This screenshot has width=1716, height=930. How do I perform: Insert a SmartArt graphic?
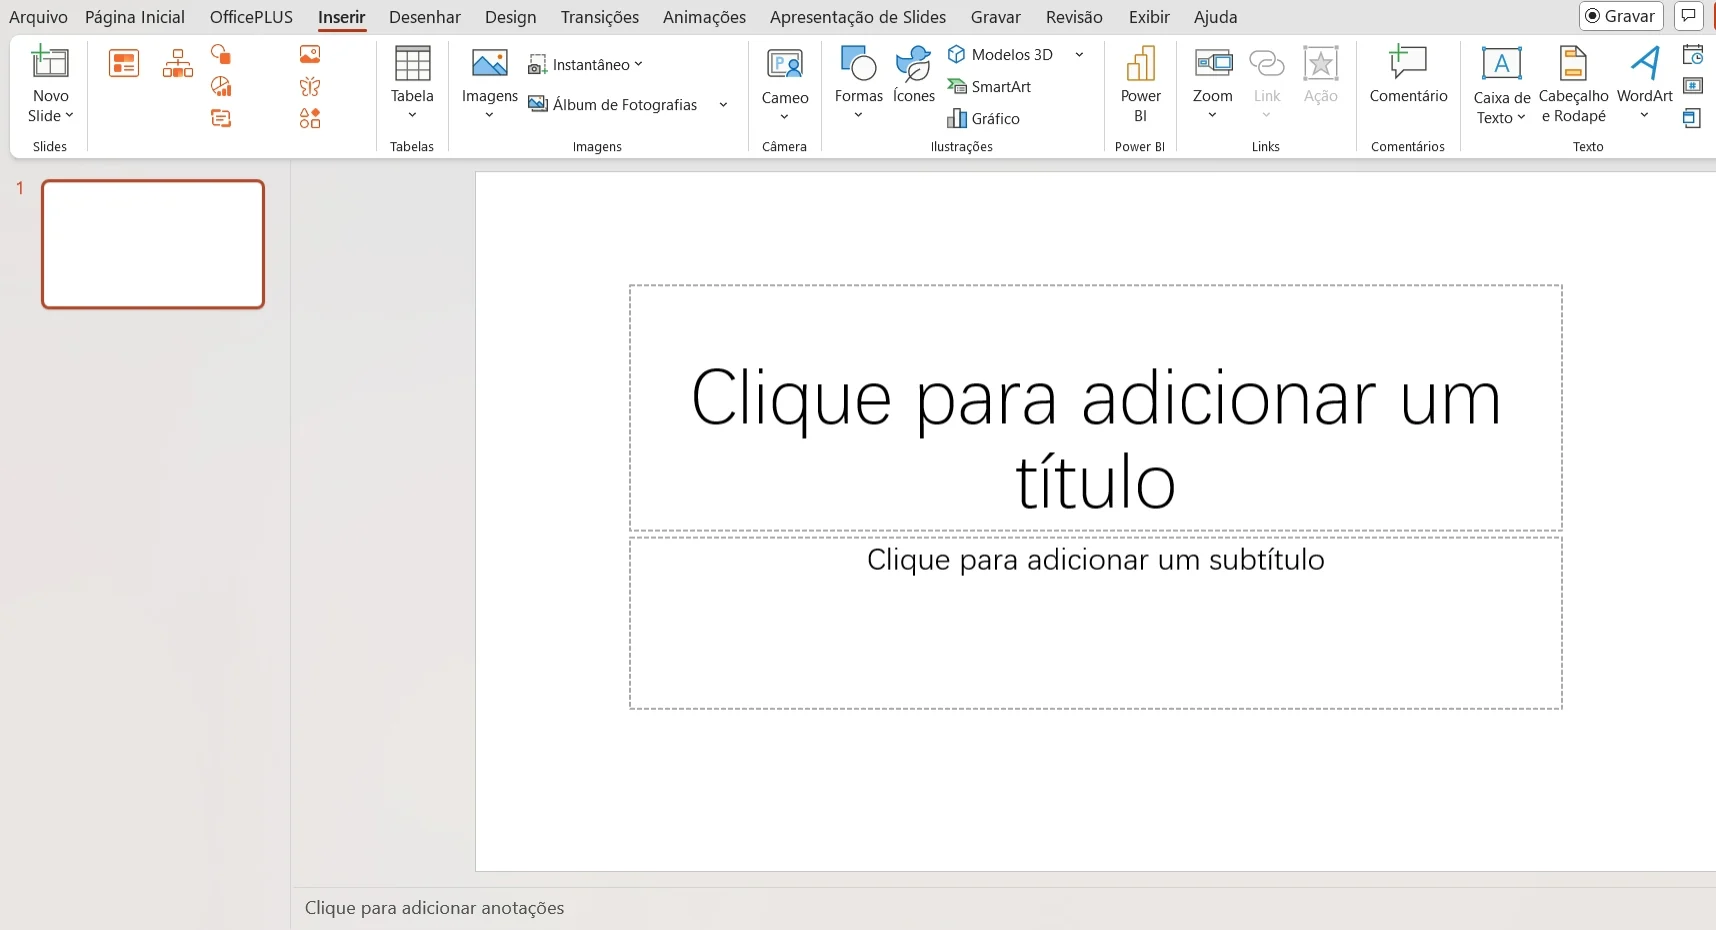pyautogui.click(x=990, y=86)
